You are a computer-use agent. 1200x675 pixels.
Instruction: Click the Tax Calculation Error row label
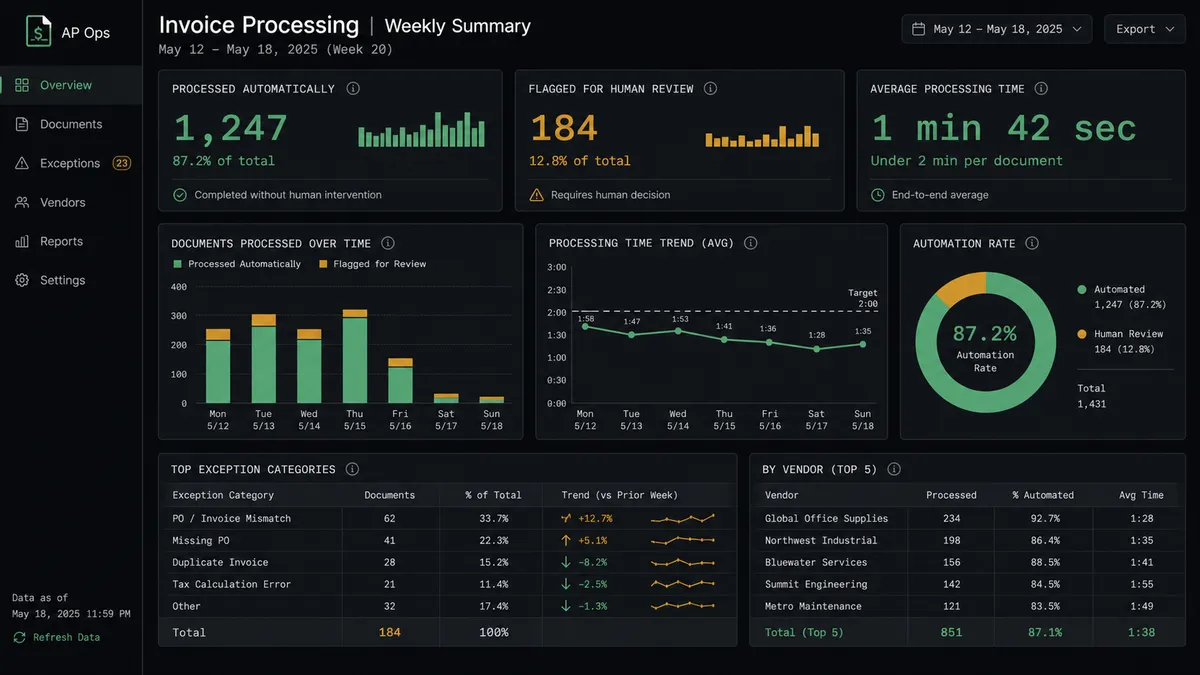(232, 584)
